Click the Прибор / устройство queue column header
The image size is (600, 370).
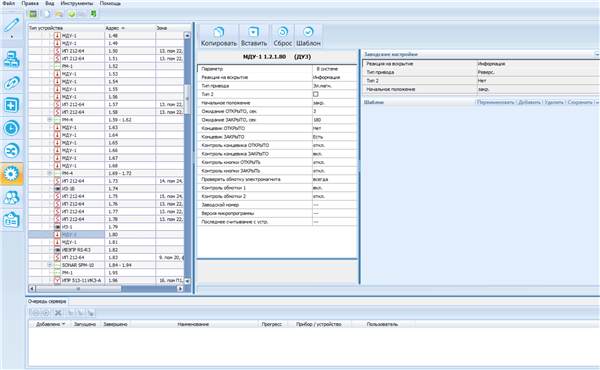(318, 324)
